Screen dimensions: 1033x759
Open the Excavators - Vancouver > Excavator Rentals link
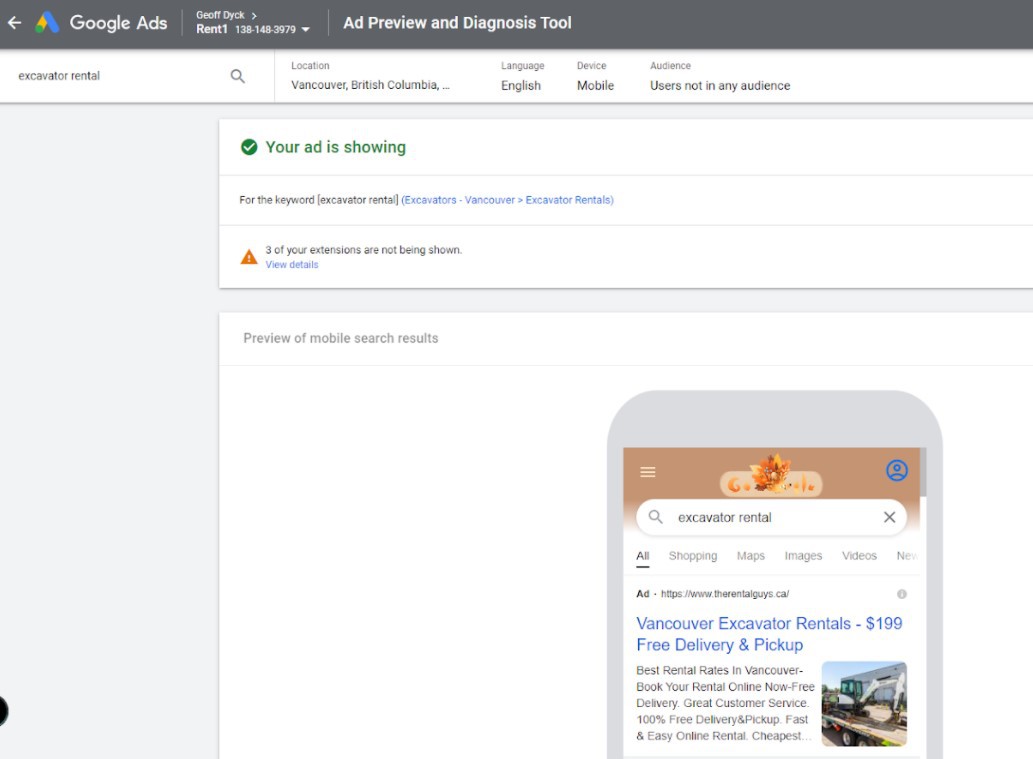(x=507, y=200)
